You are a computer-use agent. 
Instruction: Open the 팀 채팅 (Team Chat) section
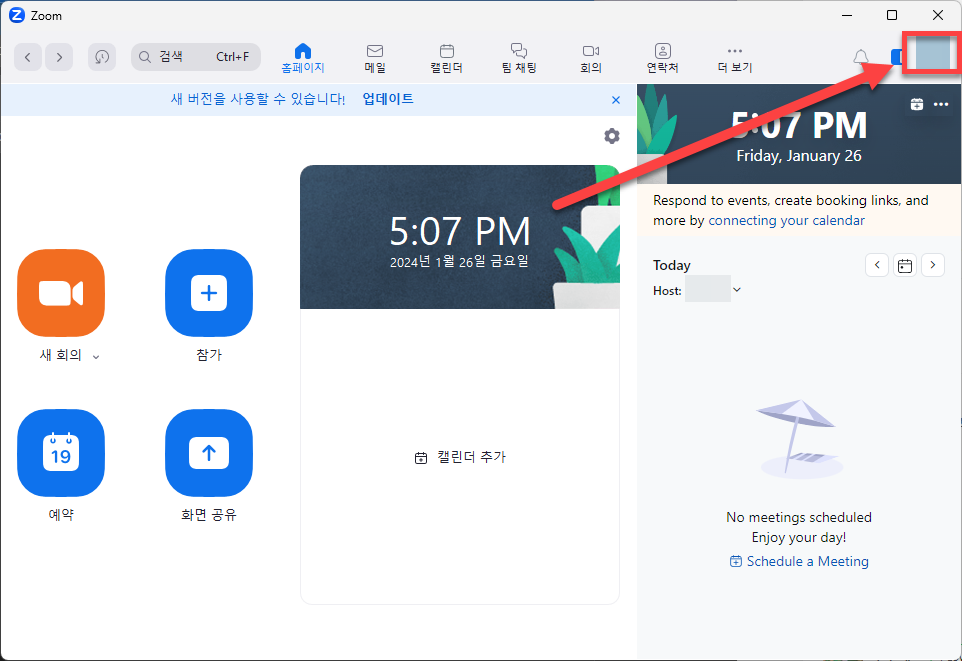[x=518, y=57]
